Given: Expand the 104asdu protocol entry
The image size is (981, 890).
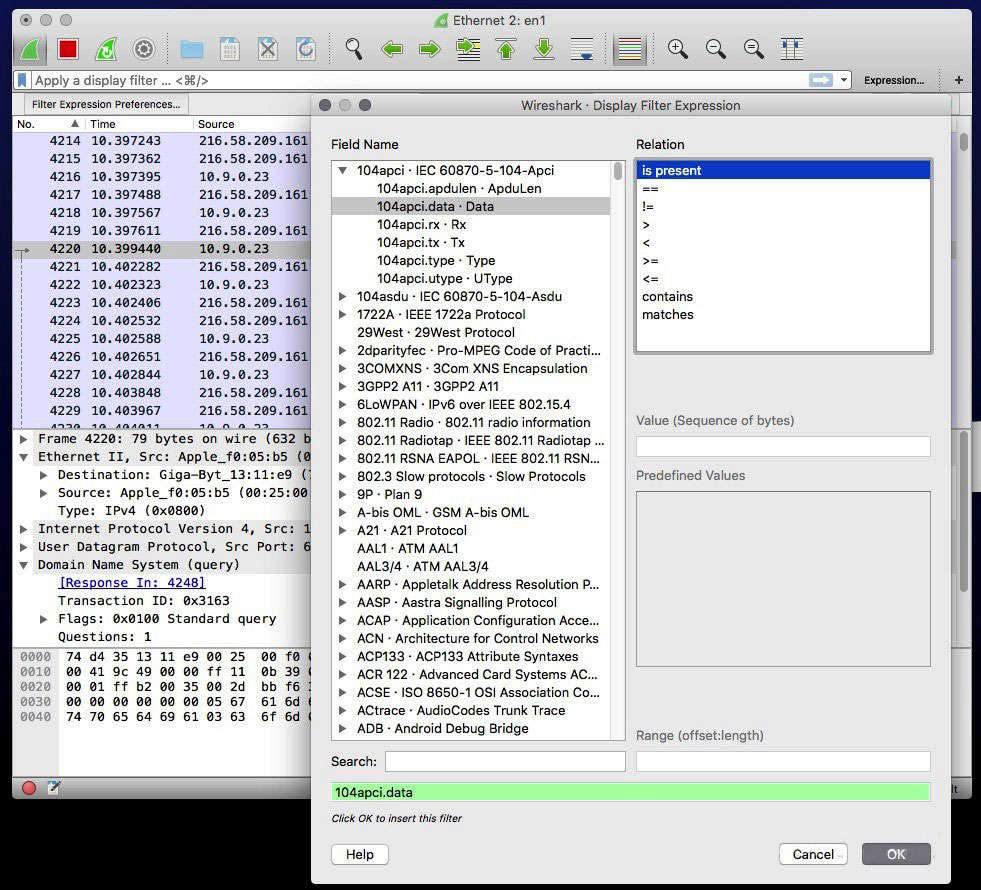Looking at the screenshot, I should [x=342, y=296].
